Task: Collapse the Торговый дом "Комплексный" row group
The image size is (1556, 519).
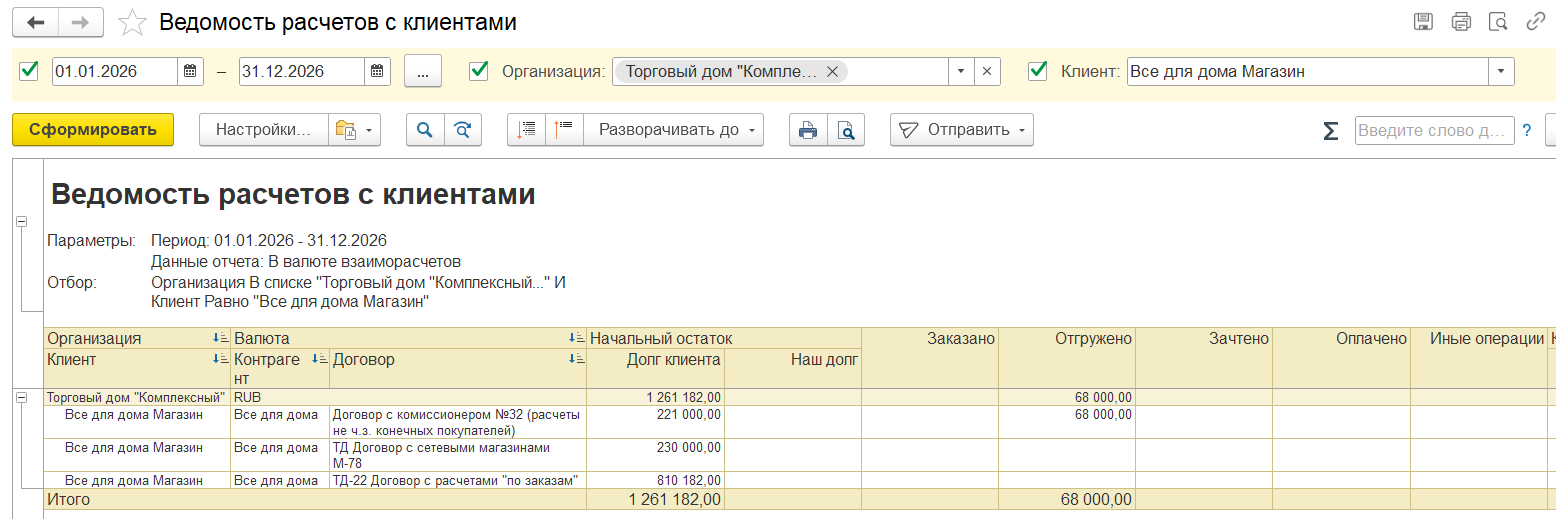Action: tap(22, 397)
